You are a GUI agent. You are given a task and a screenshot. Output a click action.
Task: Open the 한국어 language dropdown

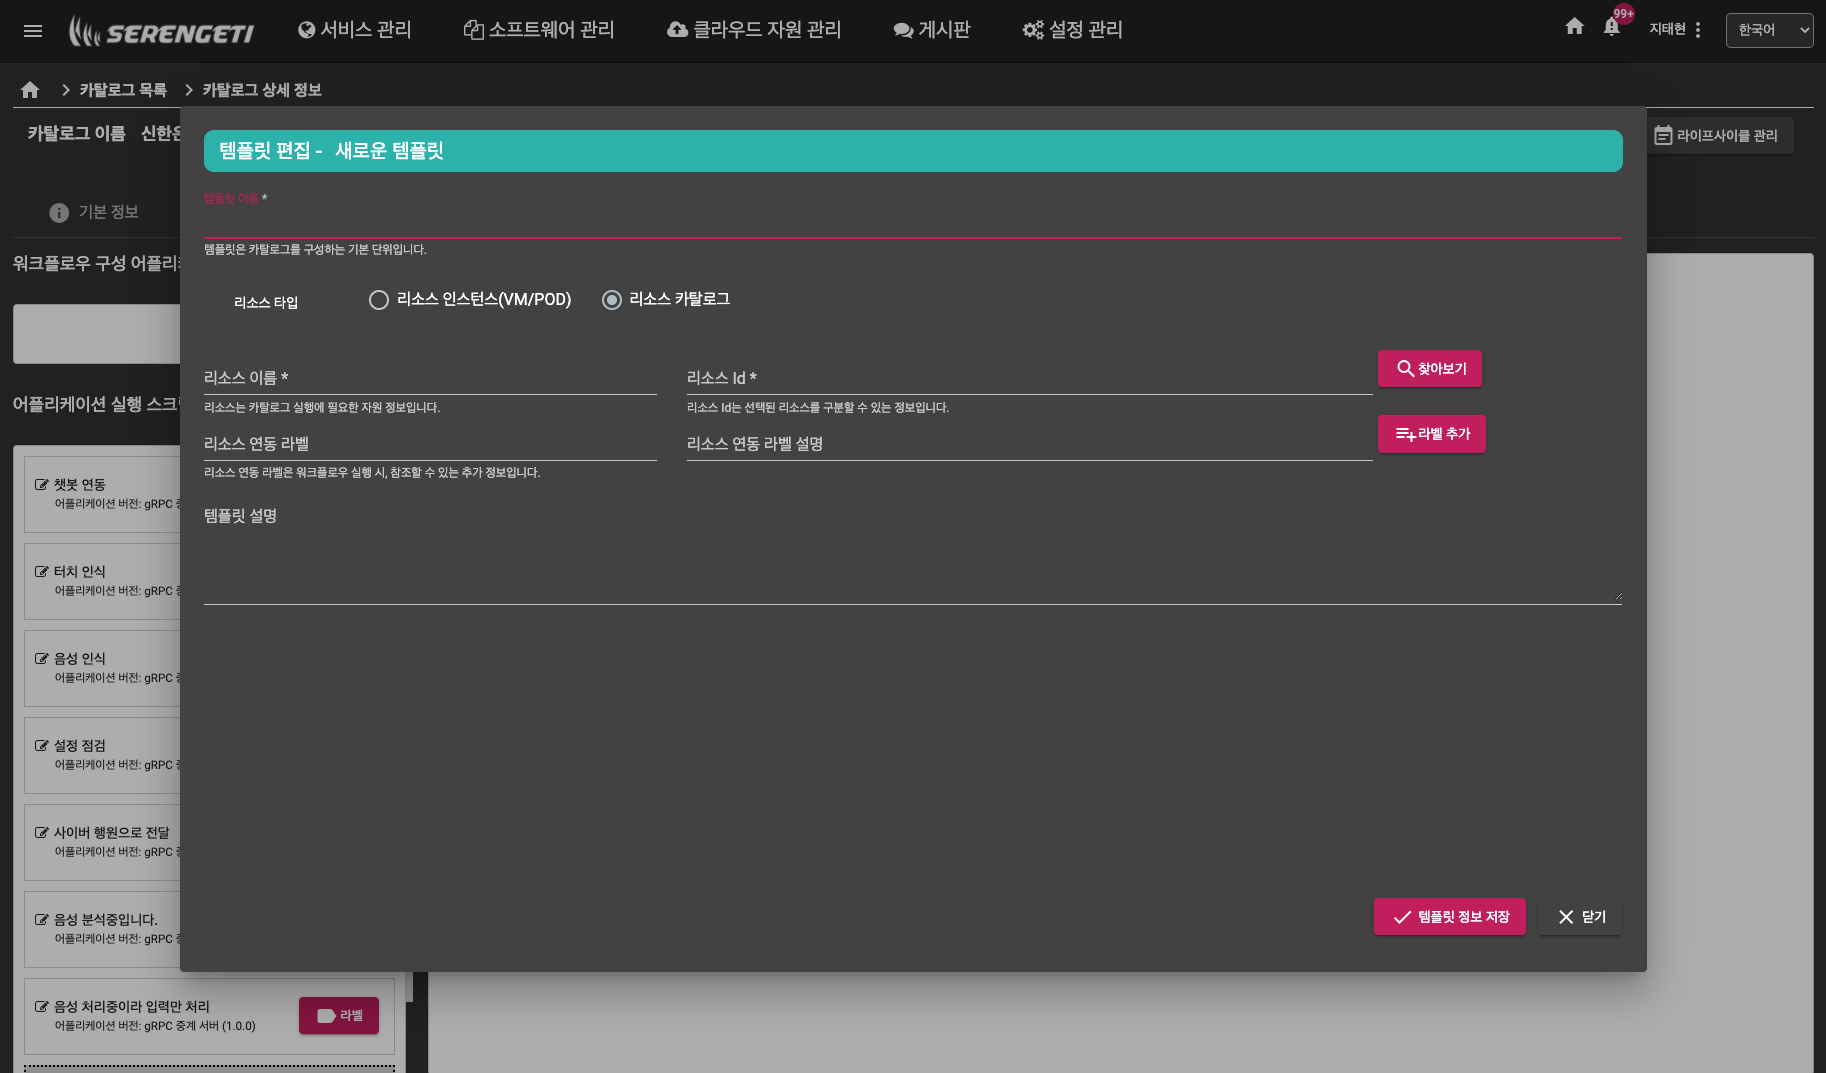coord(1768,30)
